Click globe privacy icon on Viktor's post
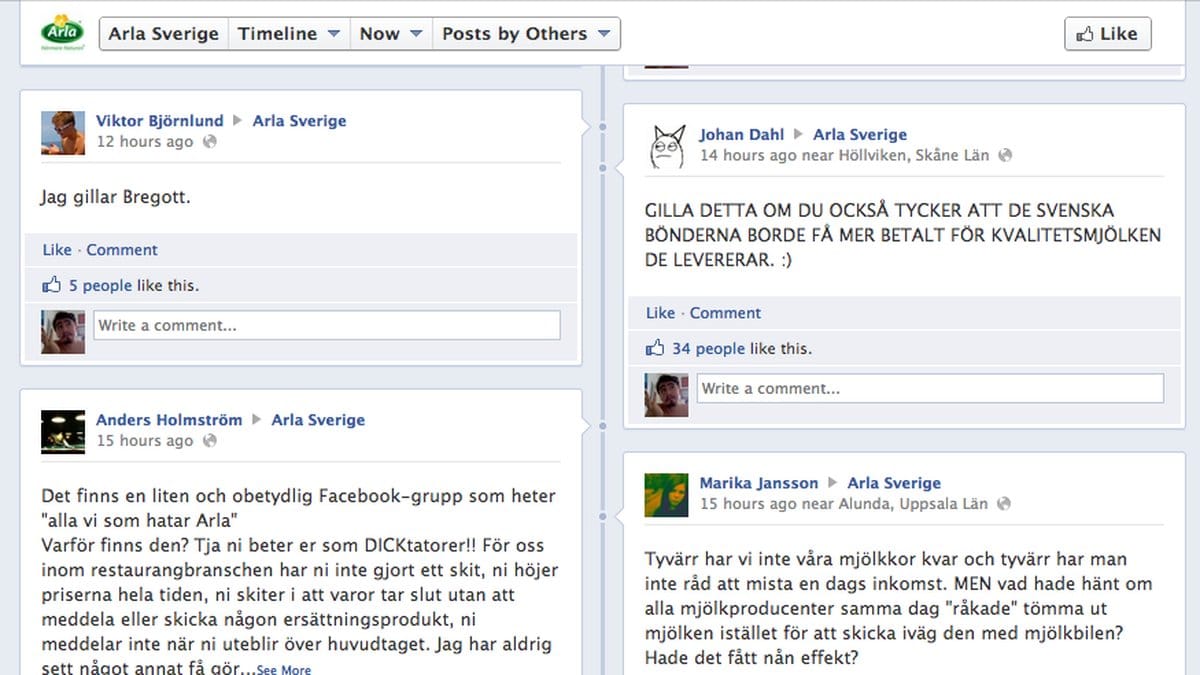Screen dimensions: 1200x675 tap(209, 142)
